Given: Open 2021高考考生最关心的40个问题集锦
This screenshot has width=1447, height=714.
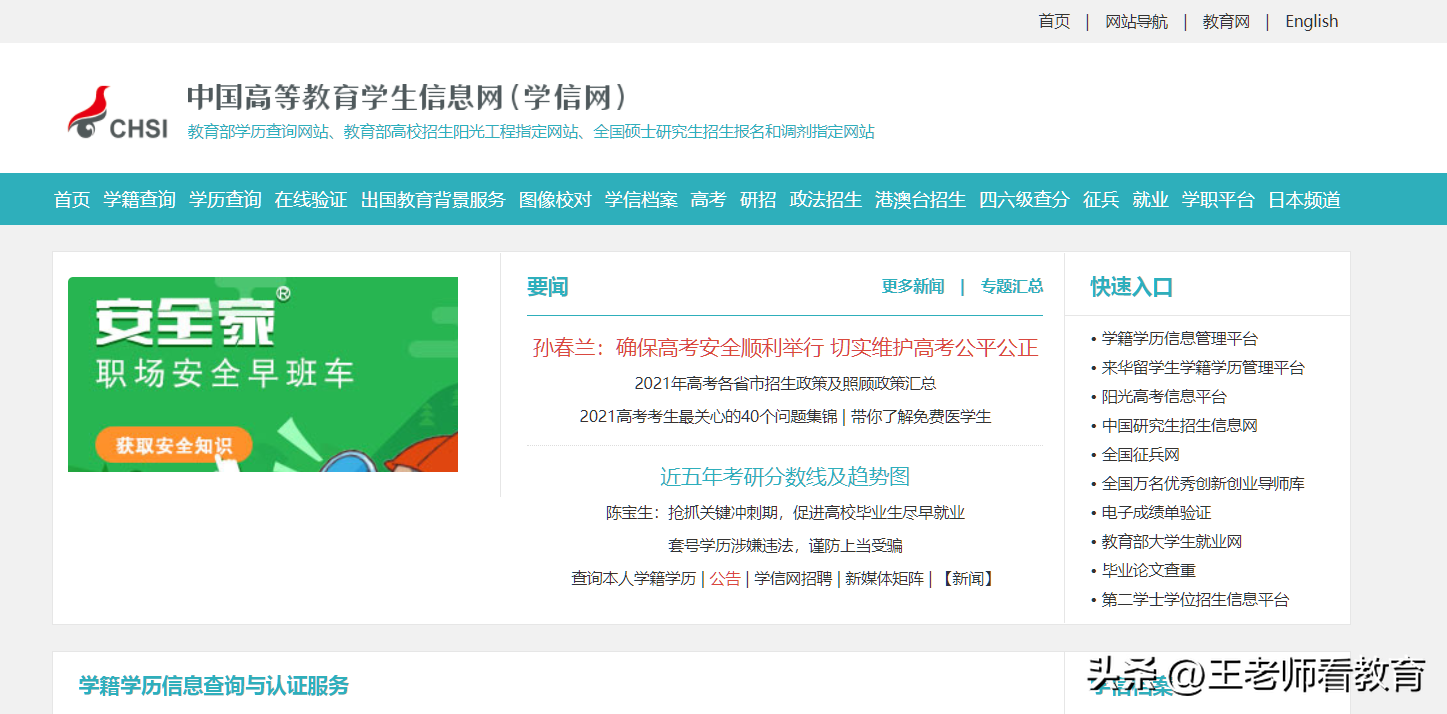Looking at the screenshot, I should point(708,417).
